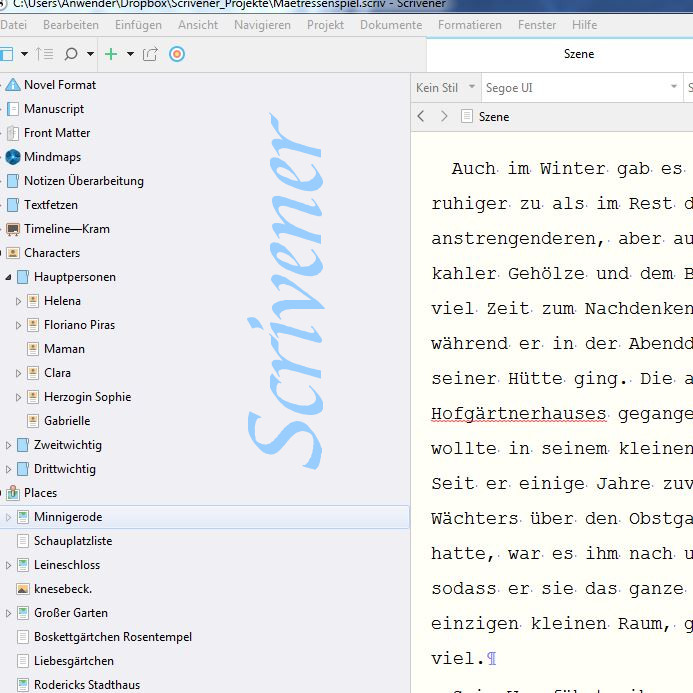The image size is (693, 693).
Task: Select Minnigerode in the binder
Action: (x=68, y=517)
